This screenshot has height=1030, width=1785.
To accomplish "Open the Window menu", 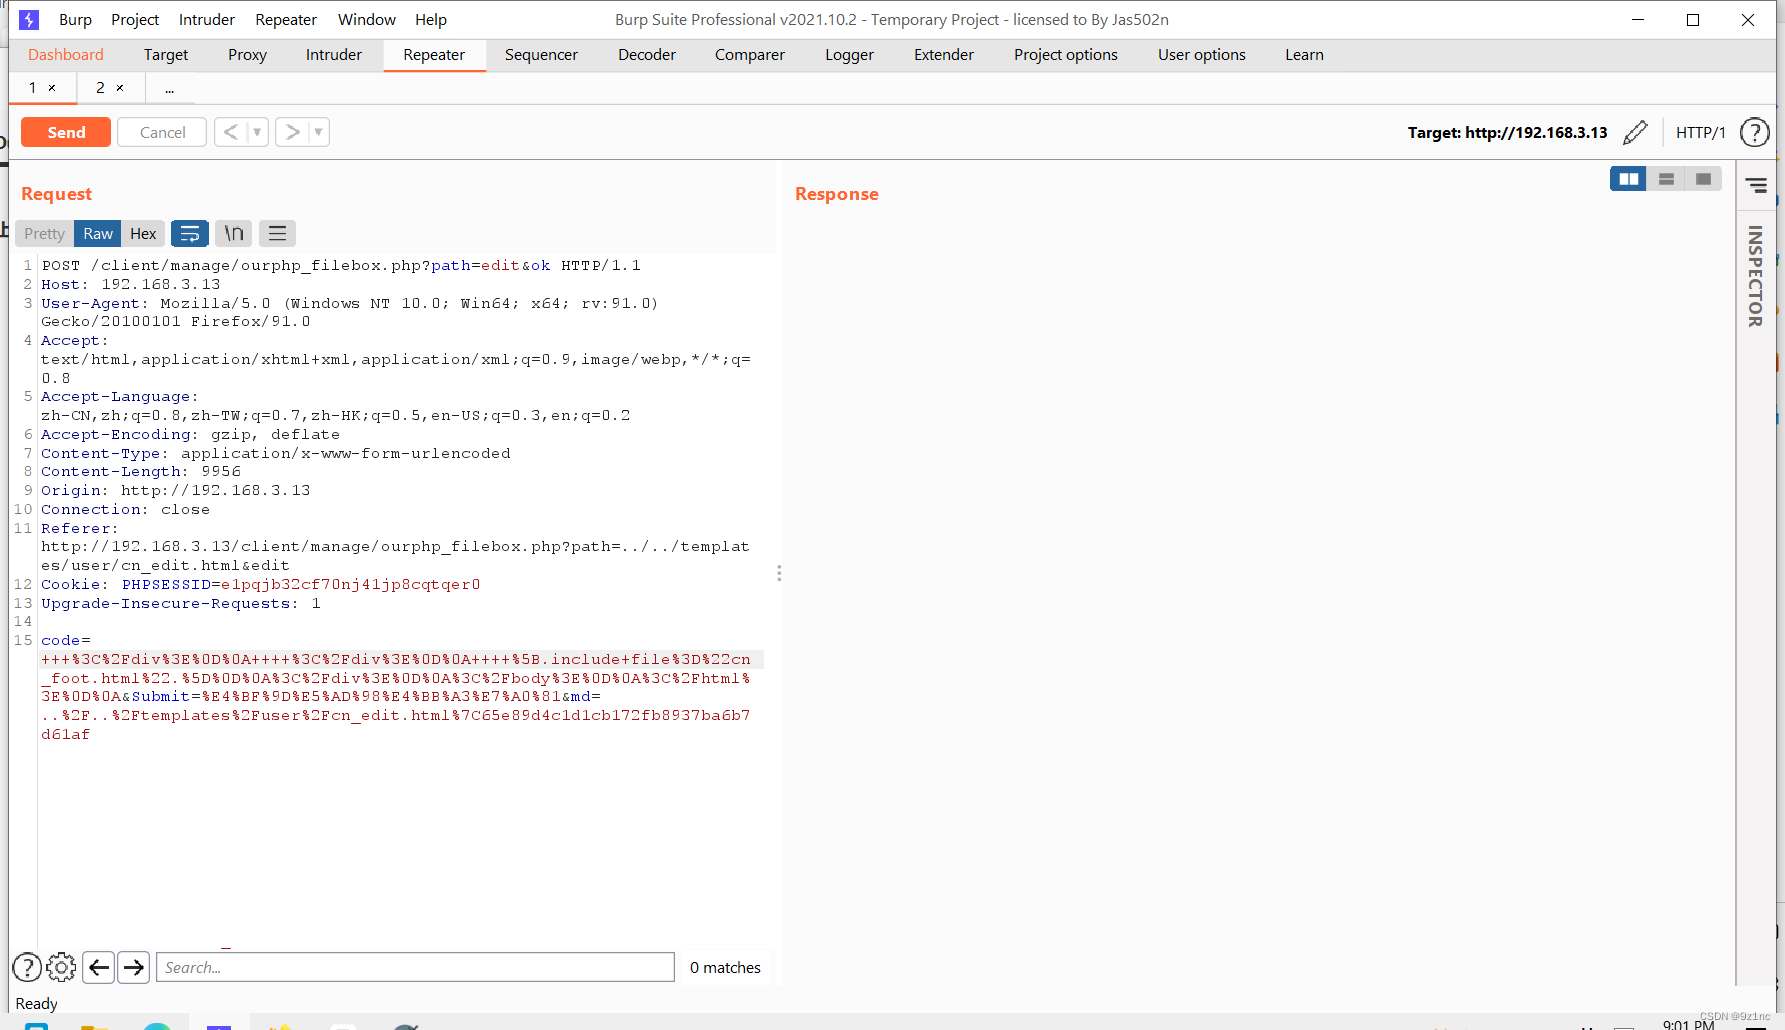I will 367,19.
